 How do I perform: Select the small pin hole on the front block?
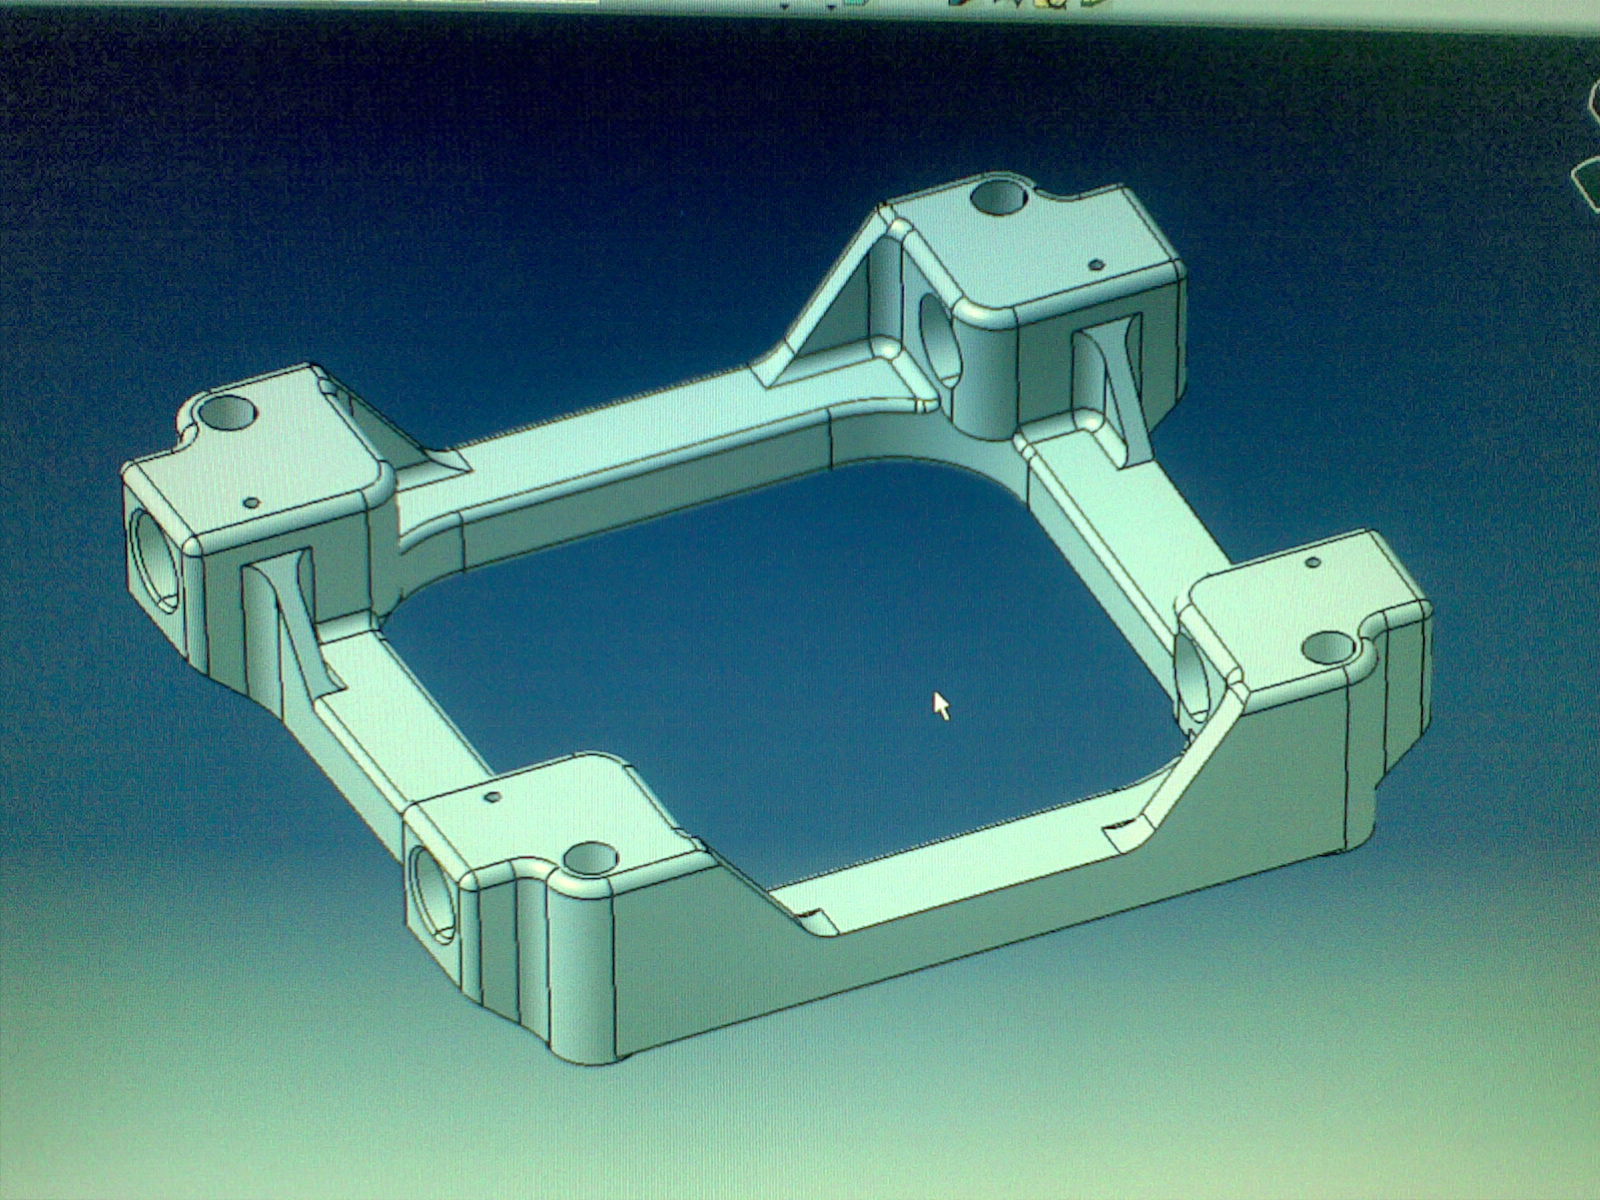(491, 798)
